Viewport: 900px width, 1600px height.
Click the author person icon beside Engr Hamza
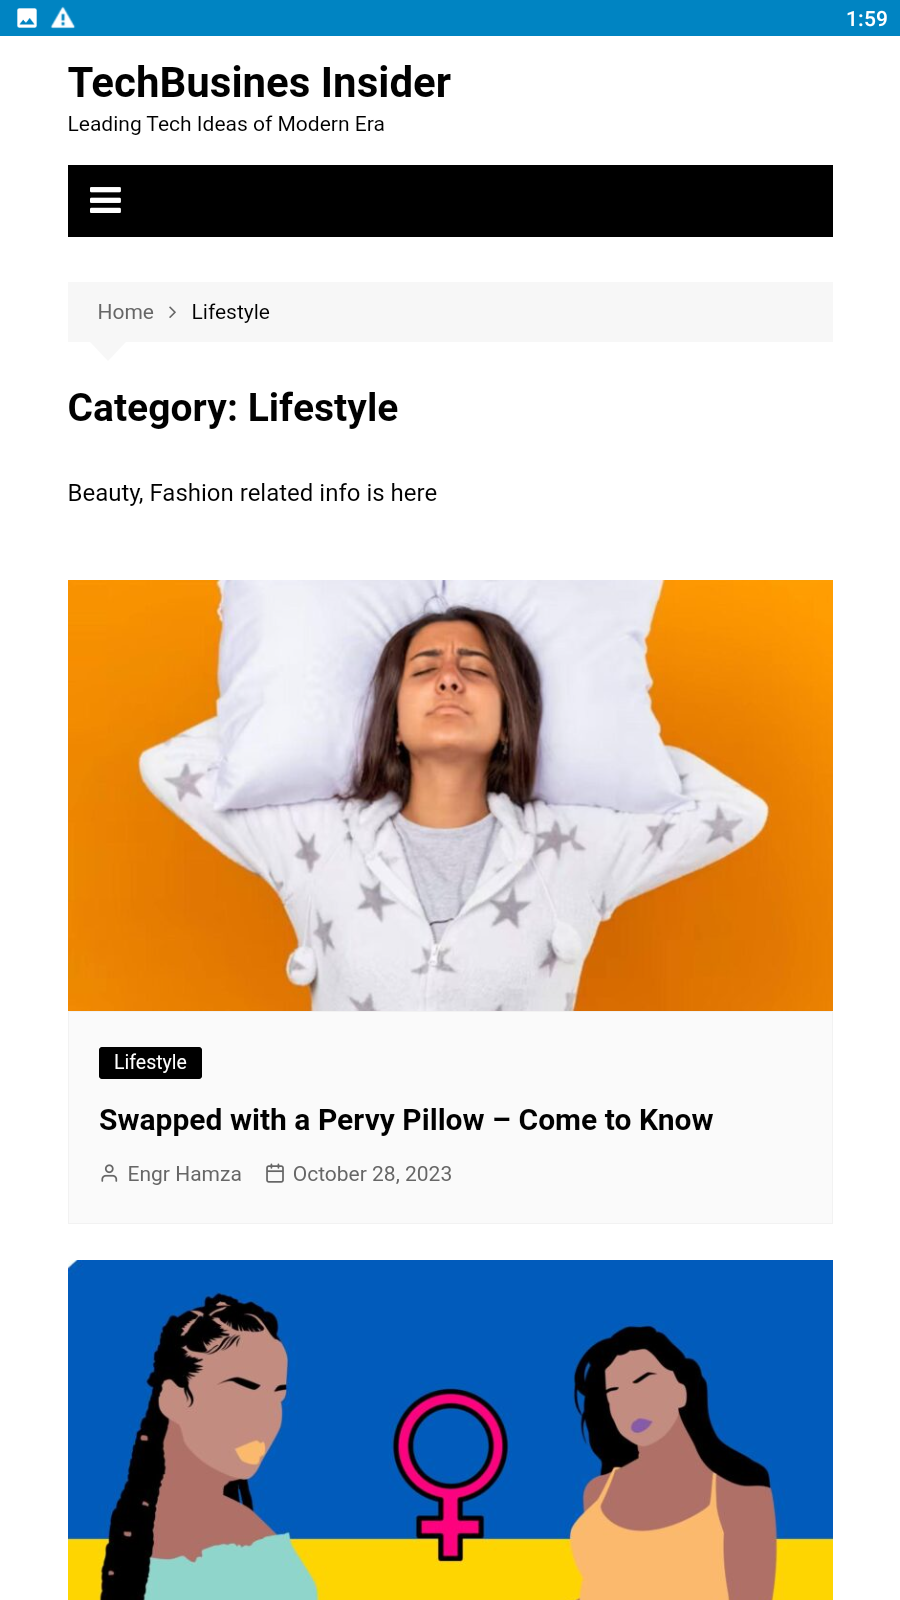click(x=109, y=1173)
